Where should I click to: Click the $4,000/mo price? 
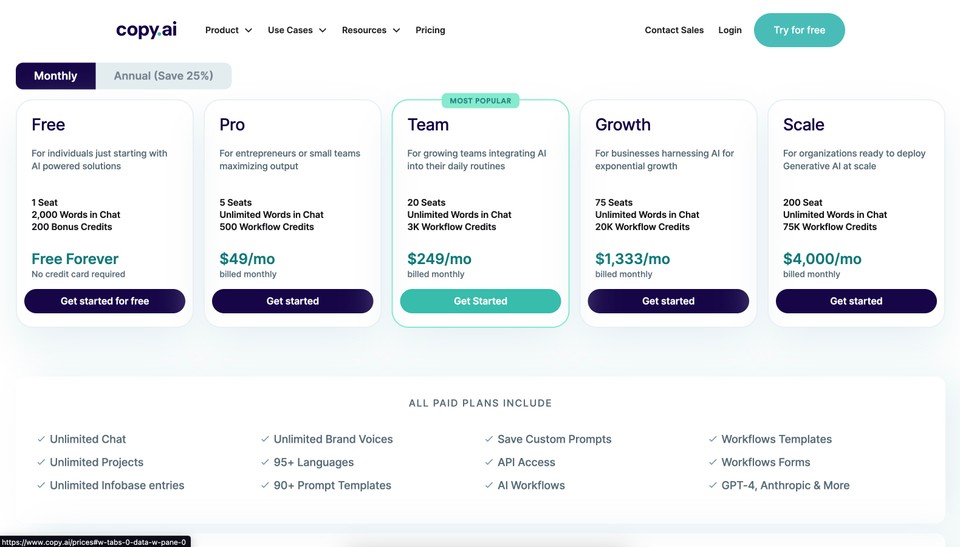click(822, 258)
